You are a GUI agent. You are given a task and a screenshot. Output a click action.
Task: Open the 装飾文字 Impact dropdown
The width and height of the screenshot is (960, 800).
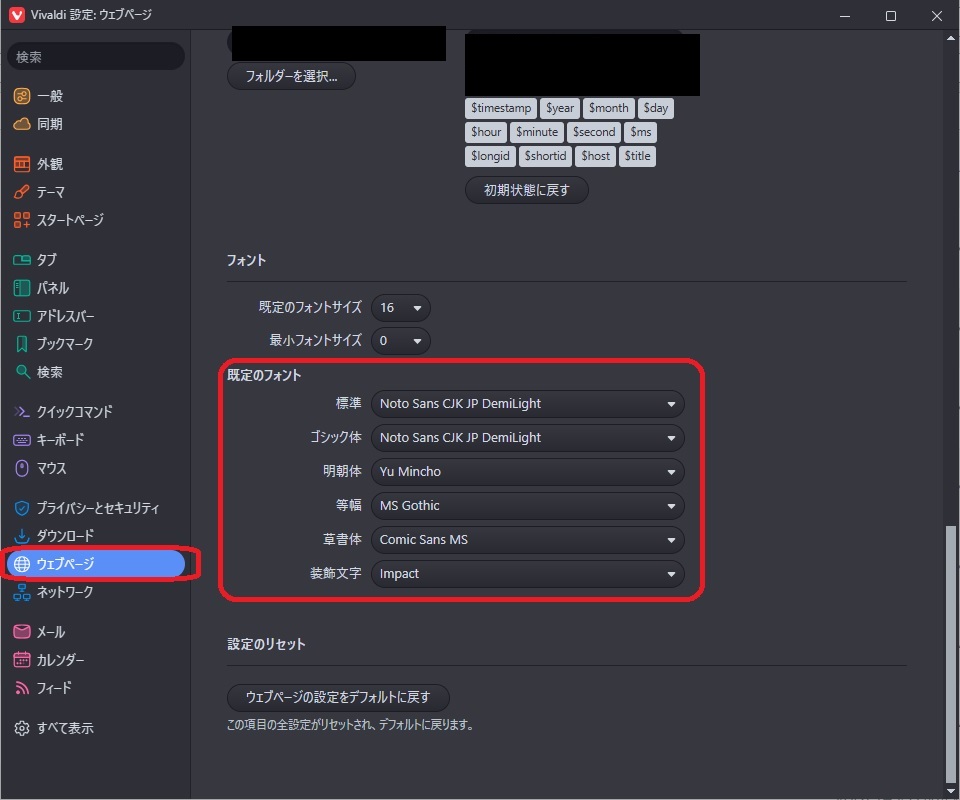(528, 574)
